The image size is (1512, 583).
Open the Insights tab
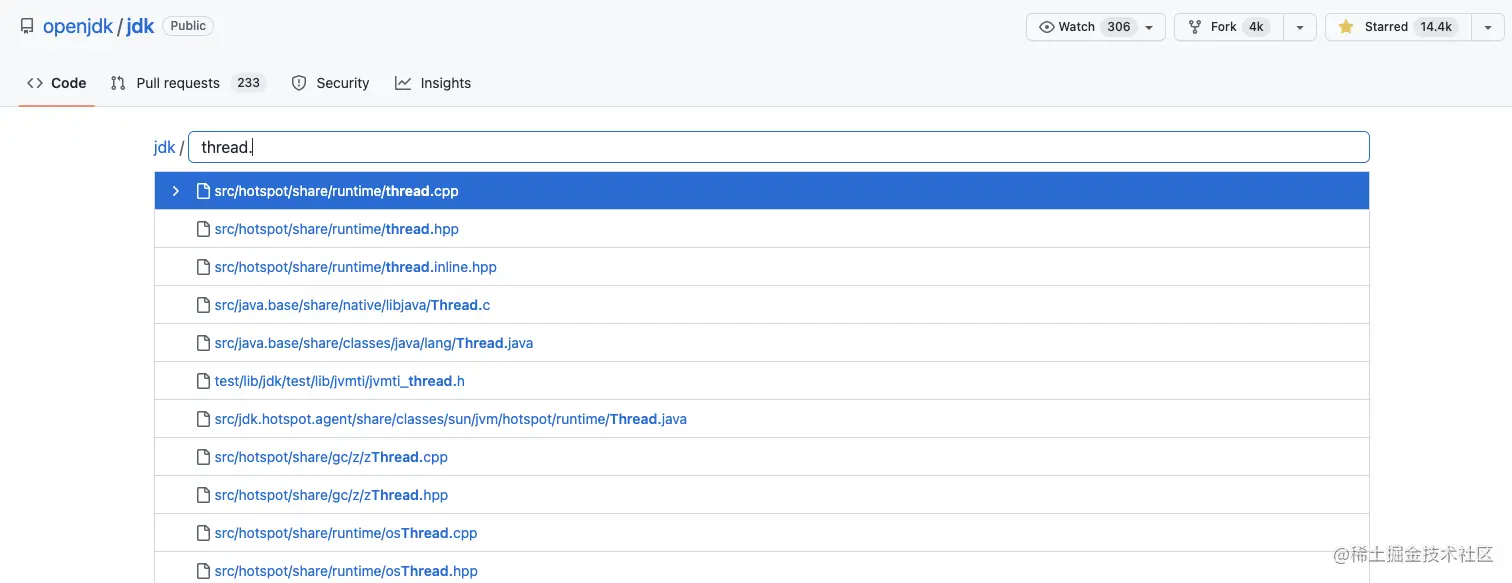tap(433, 83)
